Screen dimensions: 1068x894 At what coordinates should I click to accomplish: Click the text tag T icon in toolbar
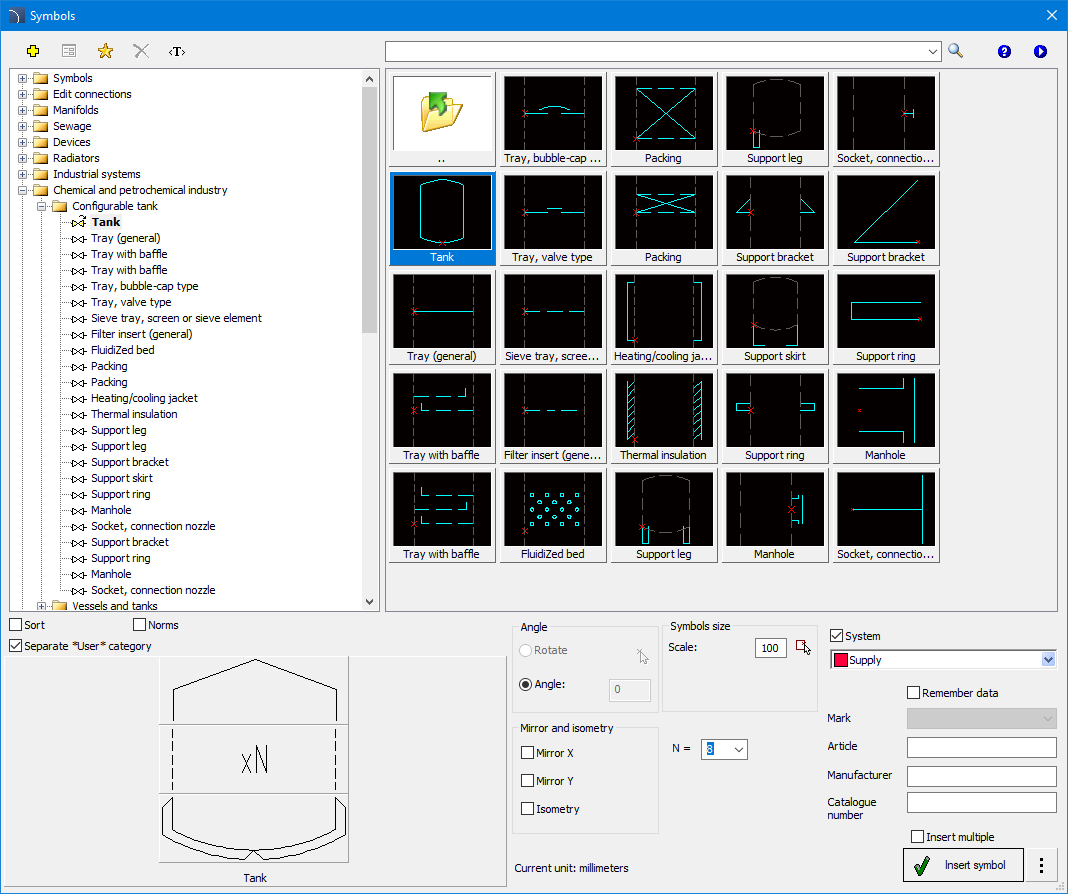177,51
